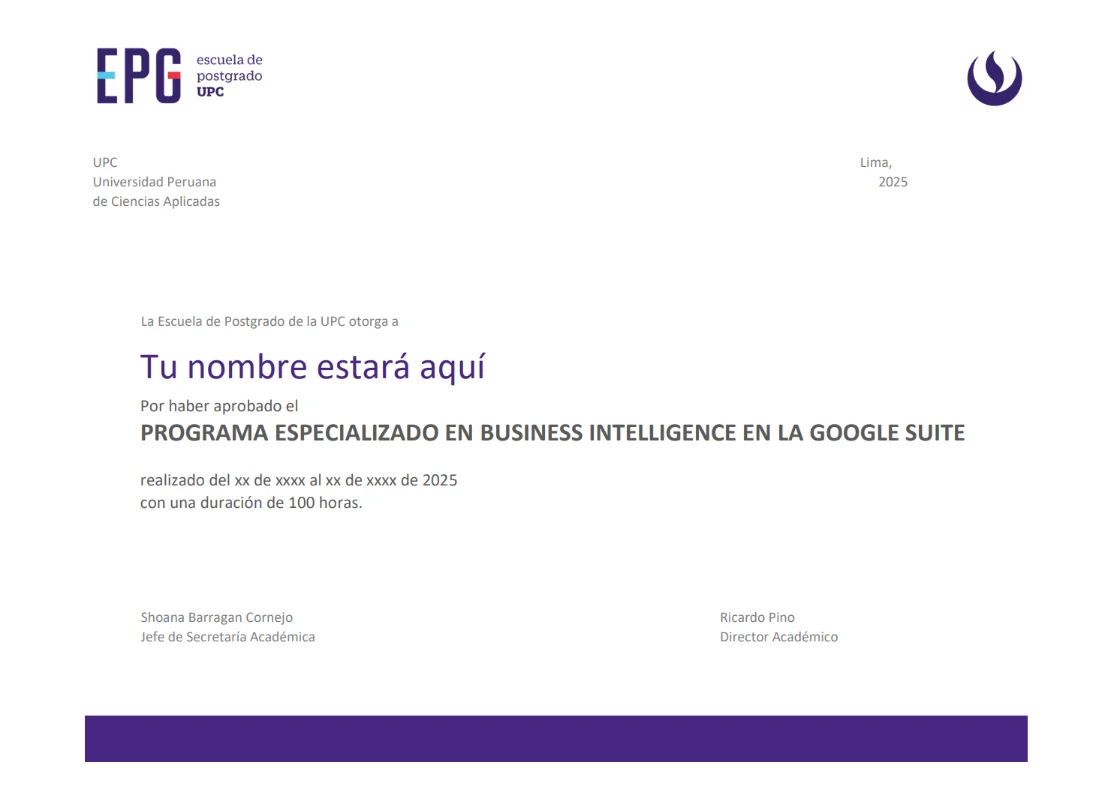Select the 'escuela de postgrado UPC' logo text

tap(229, 76)
